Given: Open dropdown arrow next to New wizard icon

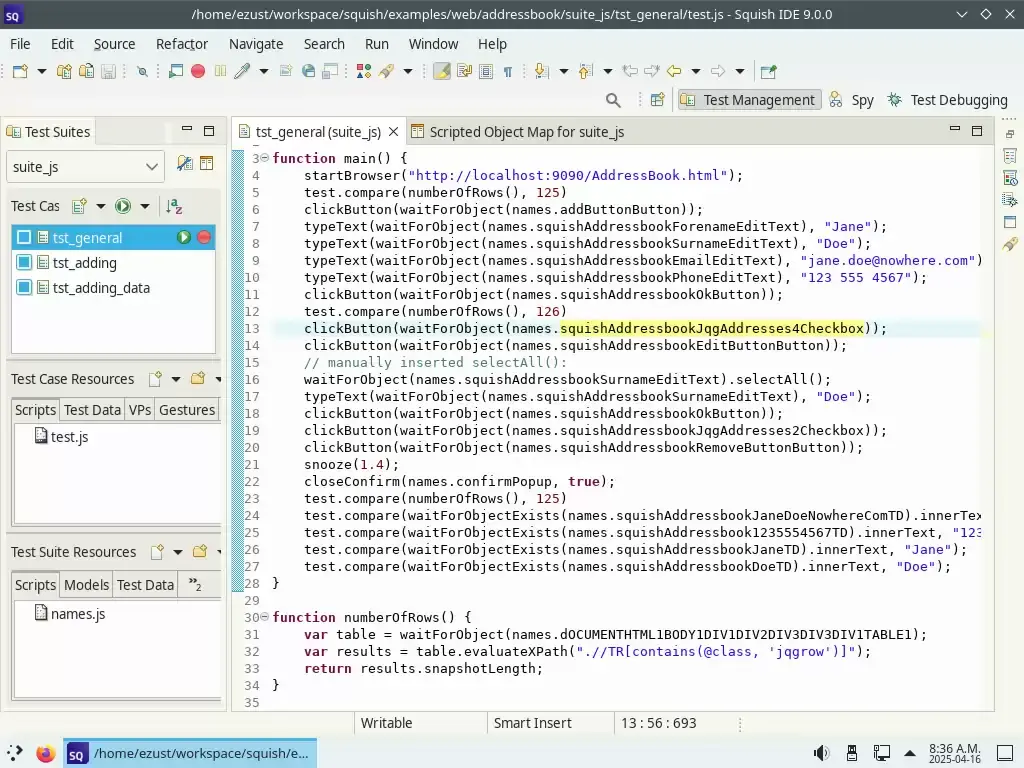Looking at the screenshot, I should pos(42,71).
